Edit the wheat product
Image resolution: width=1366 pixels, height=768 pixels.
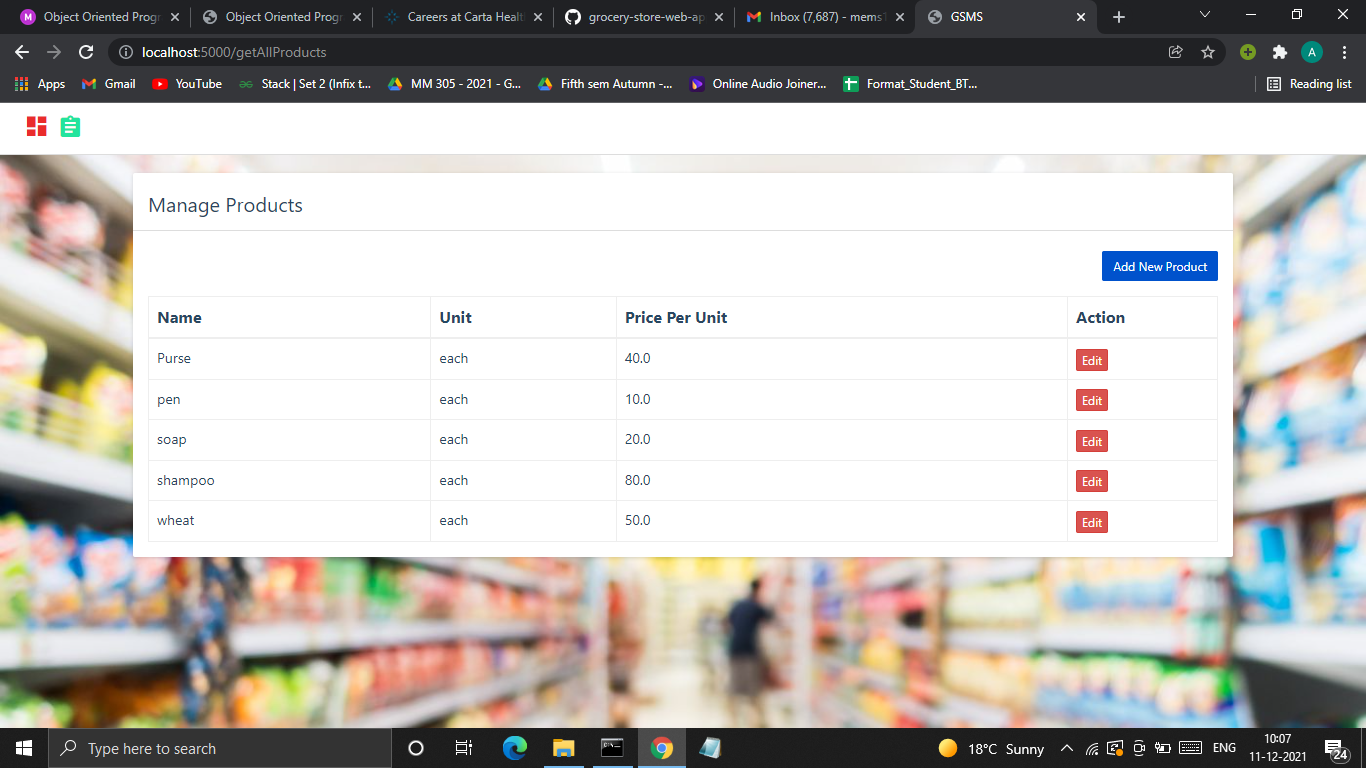[x=1091, y=521]
